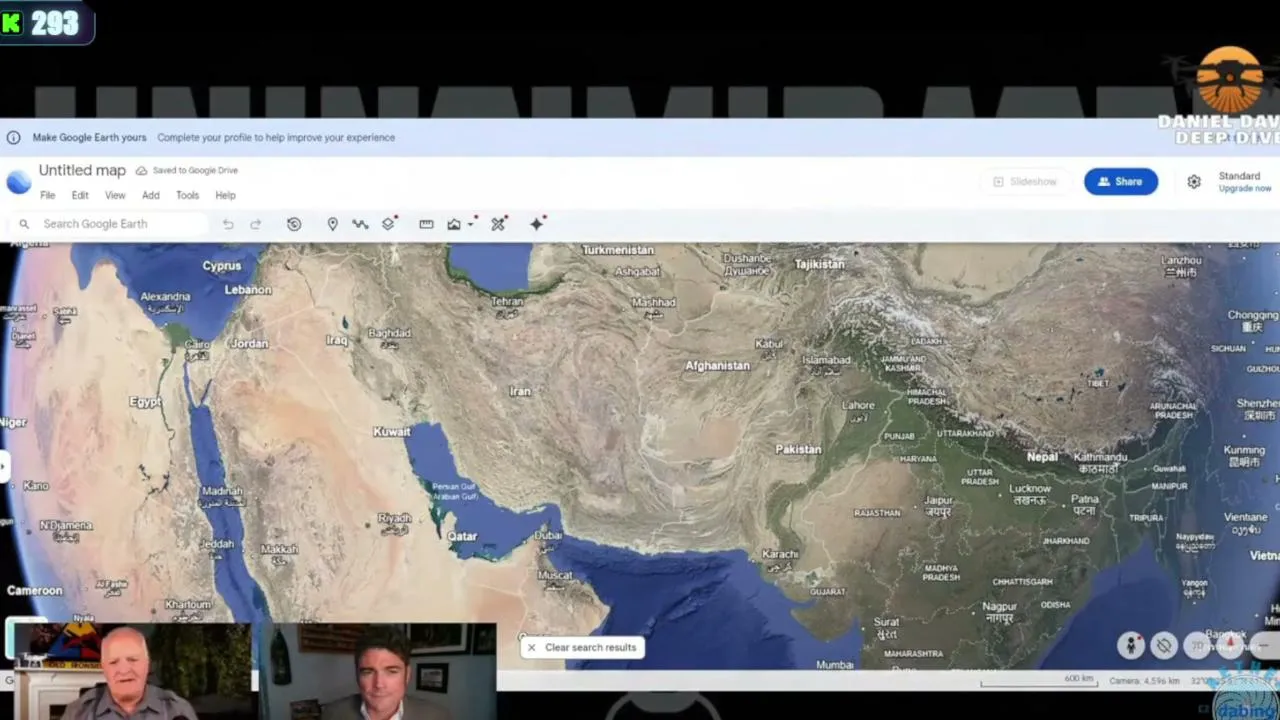Click the Pakistan label on the map
The width and height of the screenshot is (1280, 720).
(798, 449)
